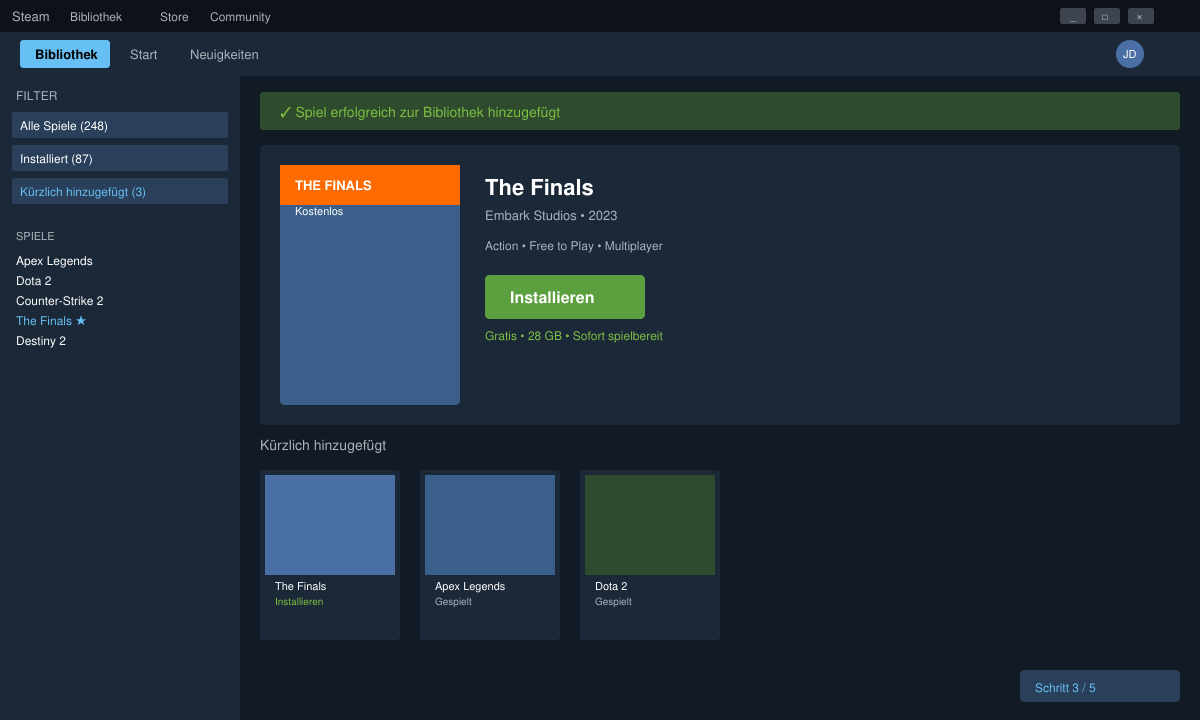Switch to the Neuigkeiten tab
This screenshot has height=720, width=1200.
224,54
